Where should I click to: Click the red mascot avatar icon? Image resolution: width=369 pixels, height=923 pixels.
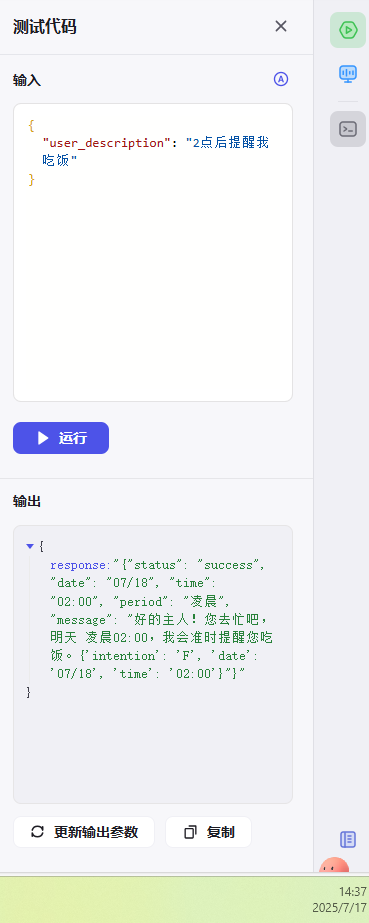tap(334, 865)
